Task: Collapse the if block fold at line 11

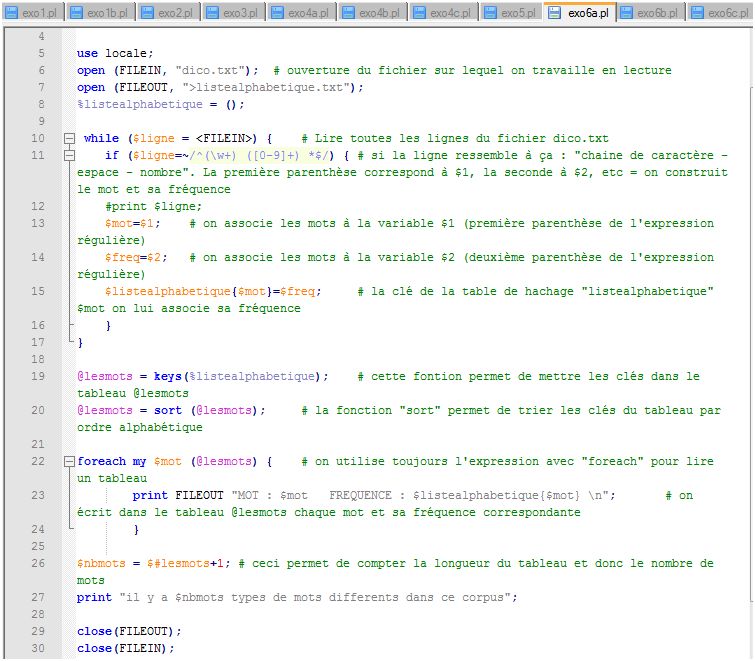Action: (69, 156)
